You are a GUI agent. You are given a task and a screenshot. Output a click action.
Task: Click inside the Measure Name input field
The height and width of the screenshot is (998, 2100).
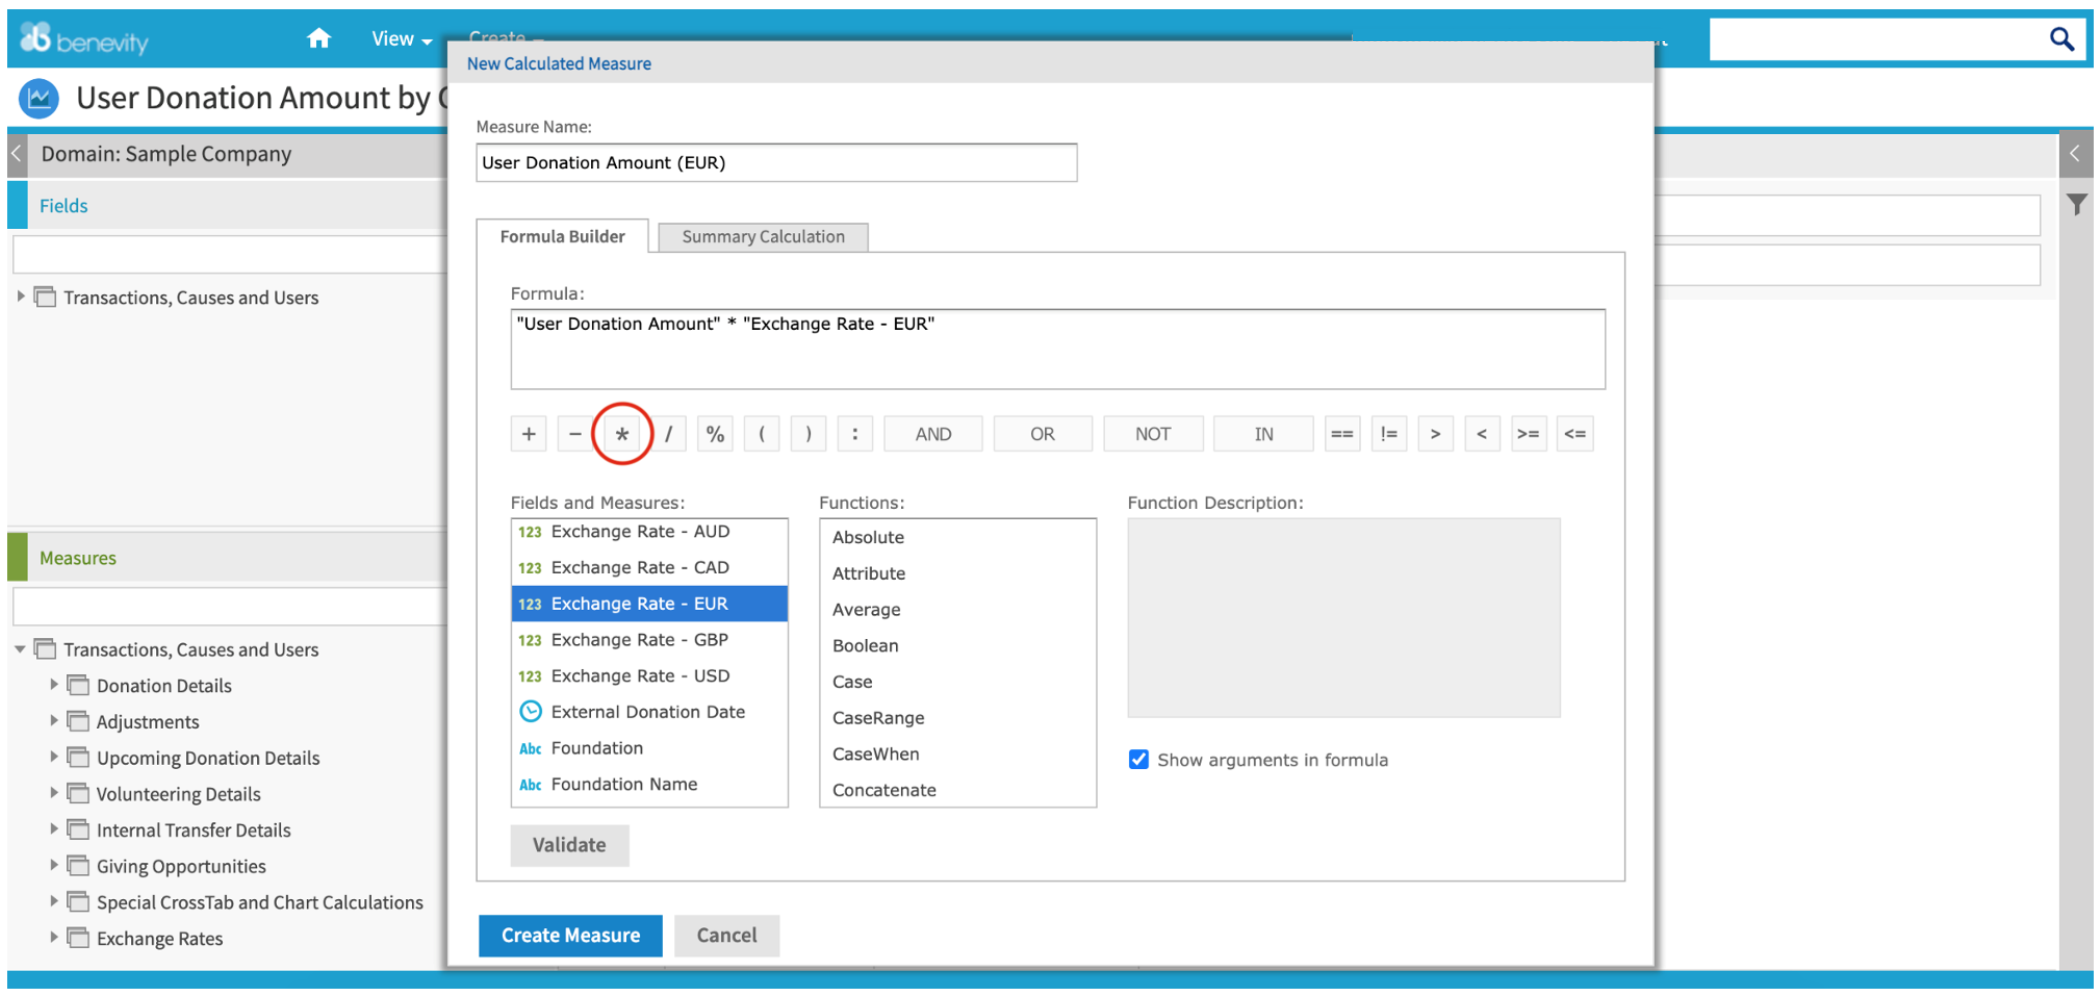pyautogui.click(x=776, y=162)
